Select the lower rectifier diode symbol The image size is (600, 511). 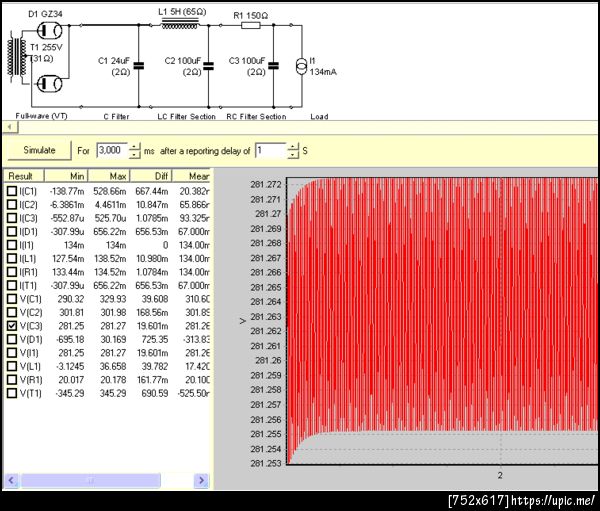pyautogui.click(x=50, y=83)
